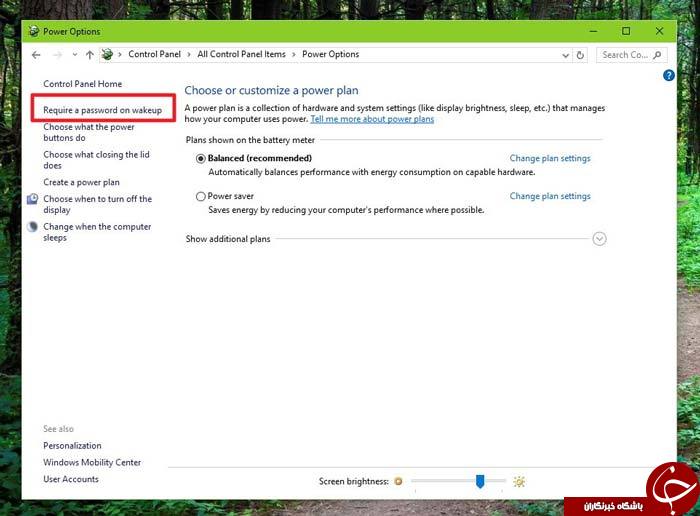
Task: Open Tell me more about power plans
Action: pyautogui.click(x=372, y=119)
